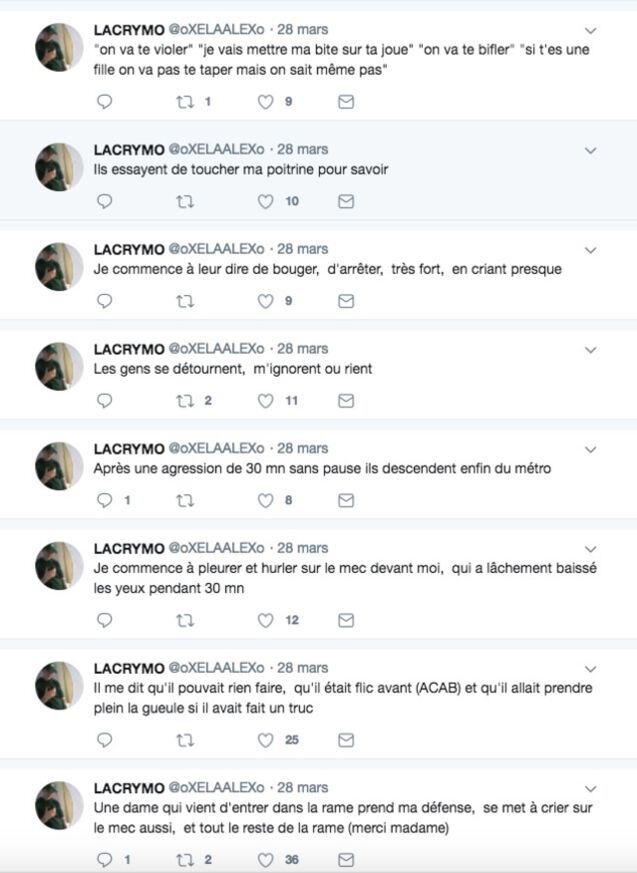The height and width of the screenshot is (873, 637).
Task: Reply to the "on va te violer" tweet
Action: click(105, 101)
